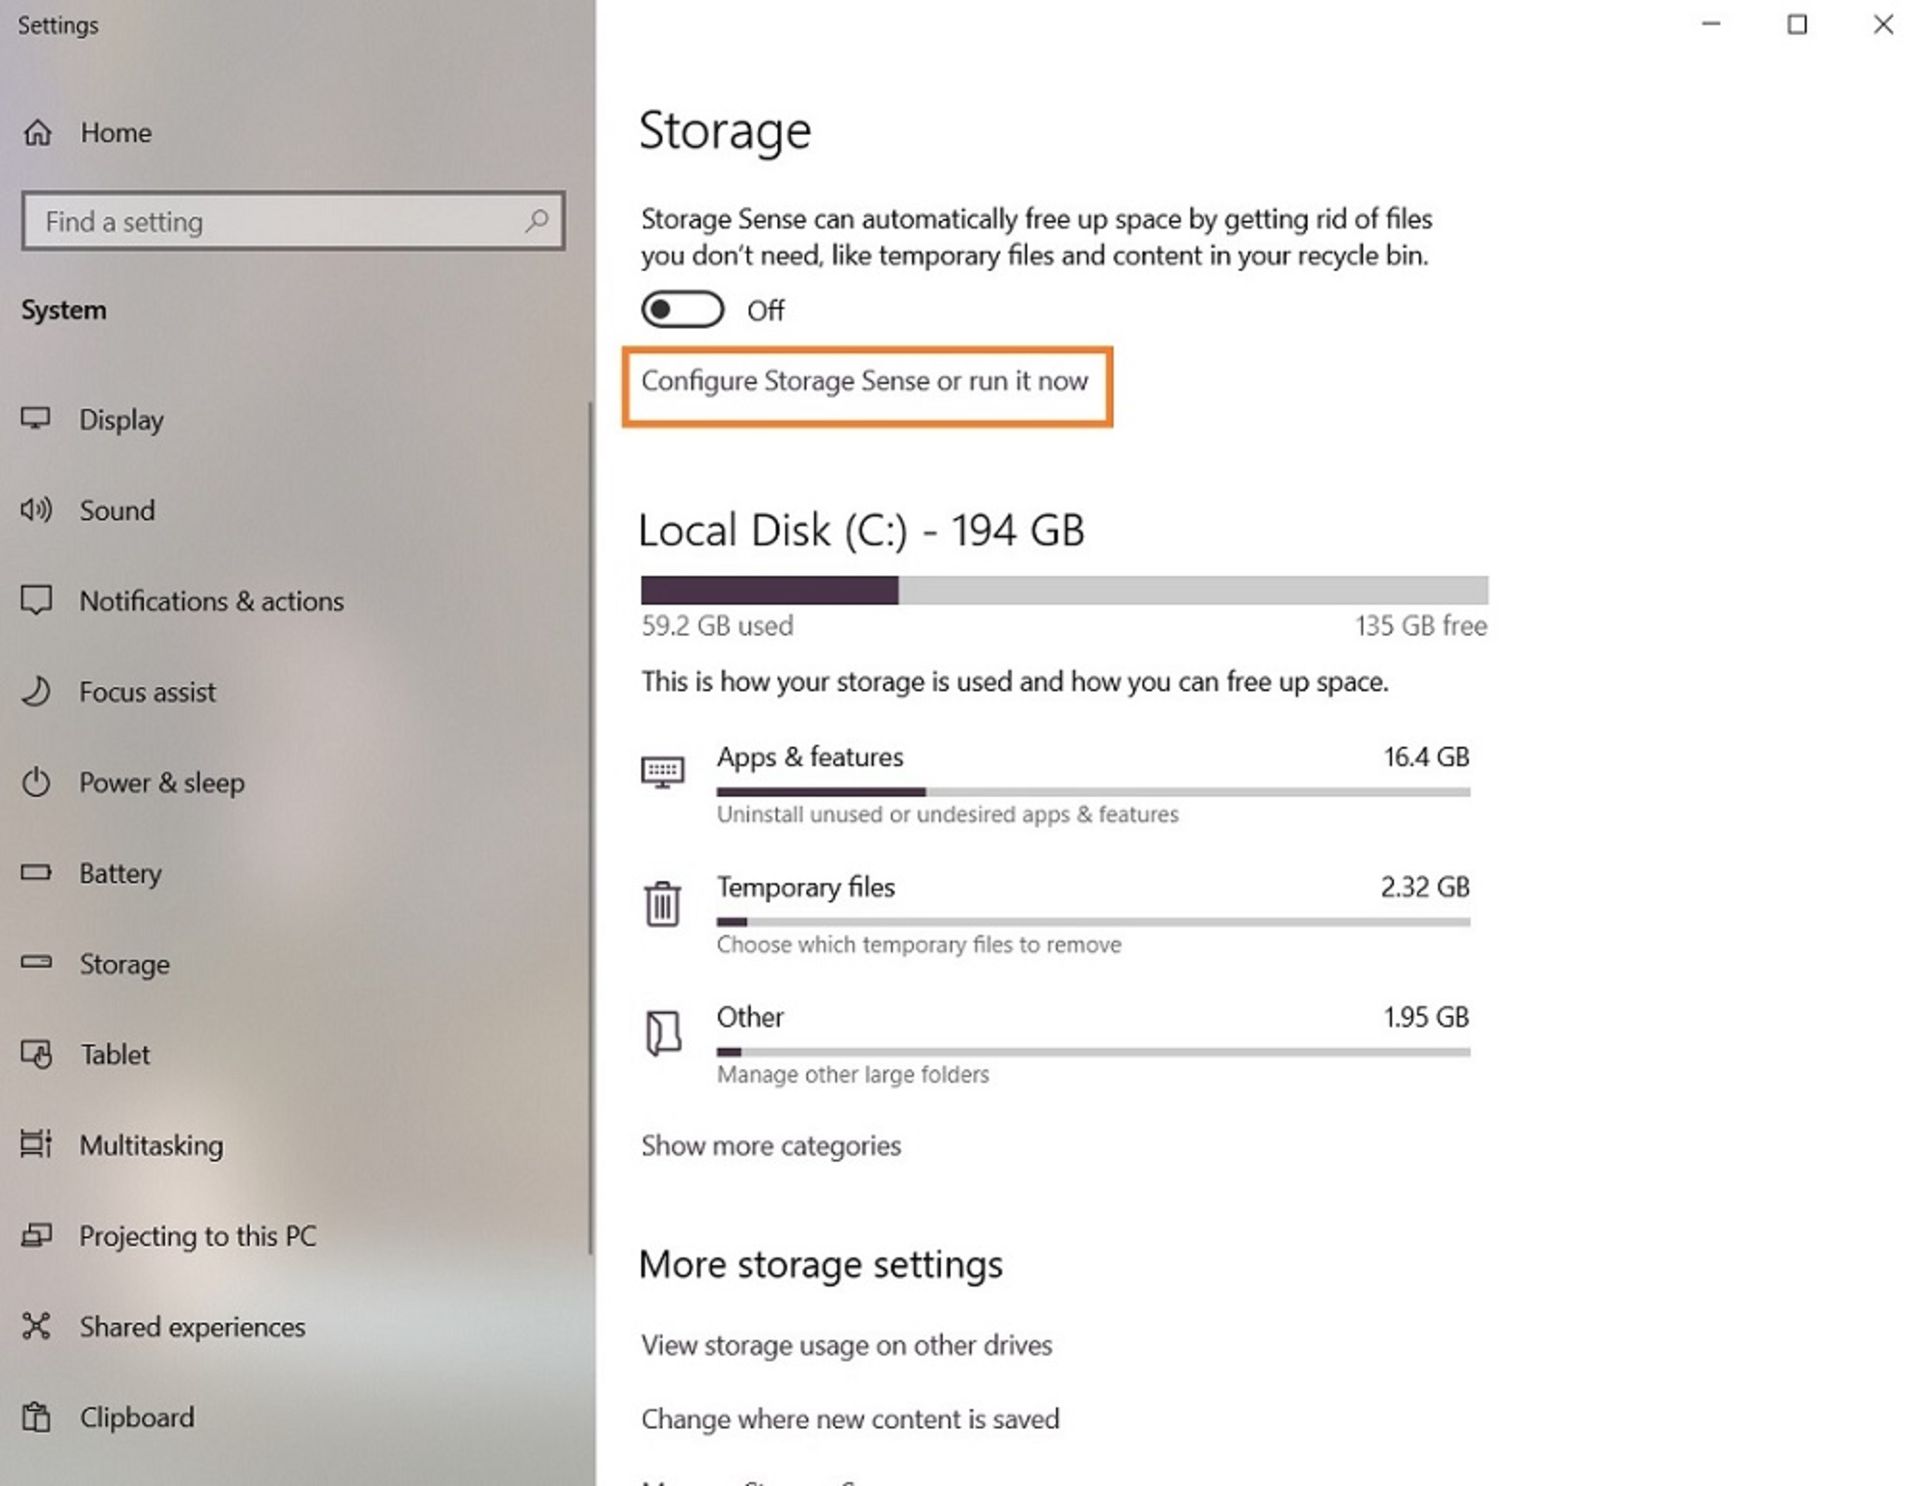Image resolution: width=1920 pixels, height=1486 pixels.
Task: Click Configure Storage Sense or run it now
Action: click(864, 382)
